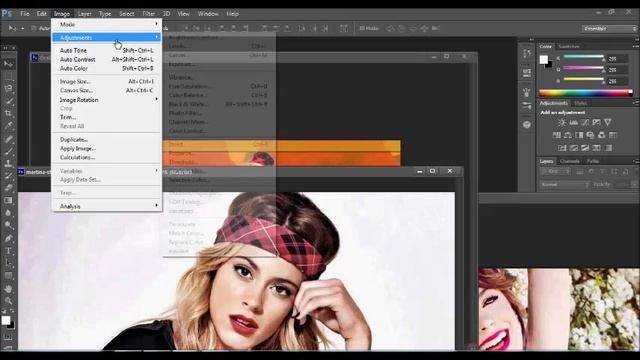This screenshot has width=640, height=360.
Task: Add a Hue/Saturation adjustment
Action: (x=557, y=135)
